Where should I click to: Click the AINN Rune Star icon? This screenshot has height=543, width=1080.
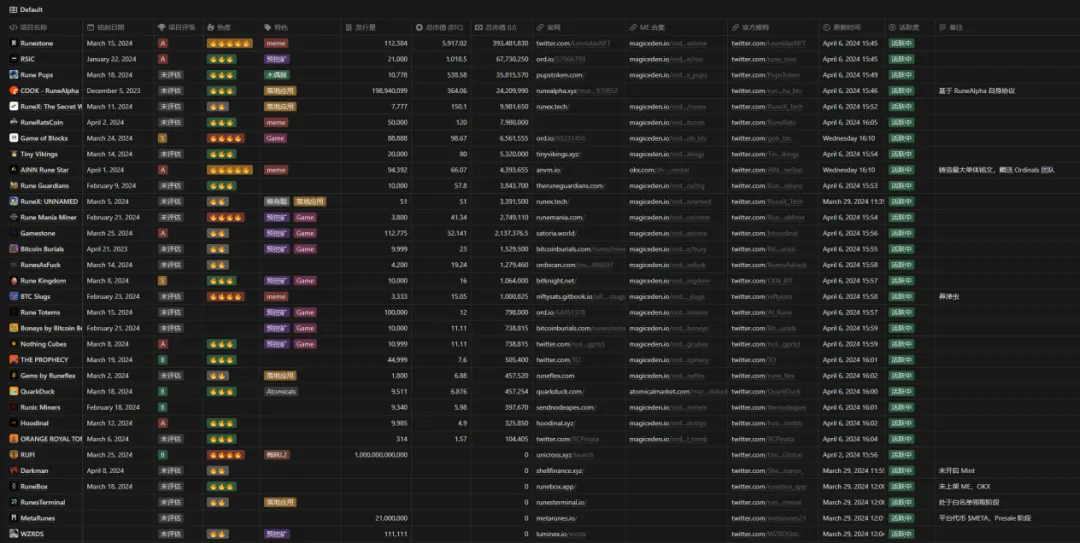(14, 170)
